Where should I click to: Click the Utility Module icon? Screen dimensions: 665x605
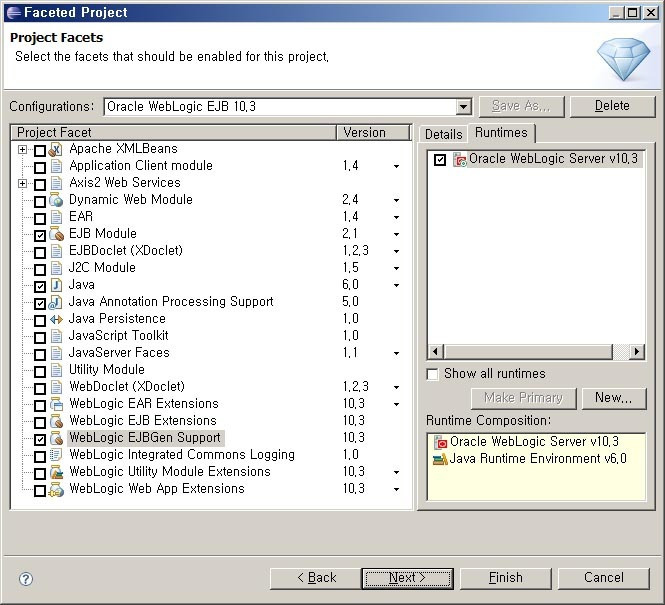[56, 370]
